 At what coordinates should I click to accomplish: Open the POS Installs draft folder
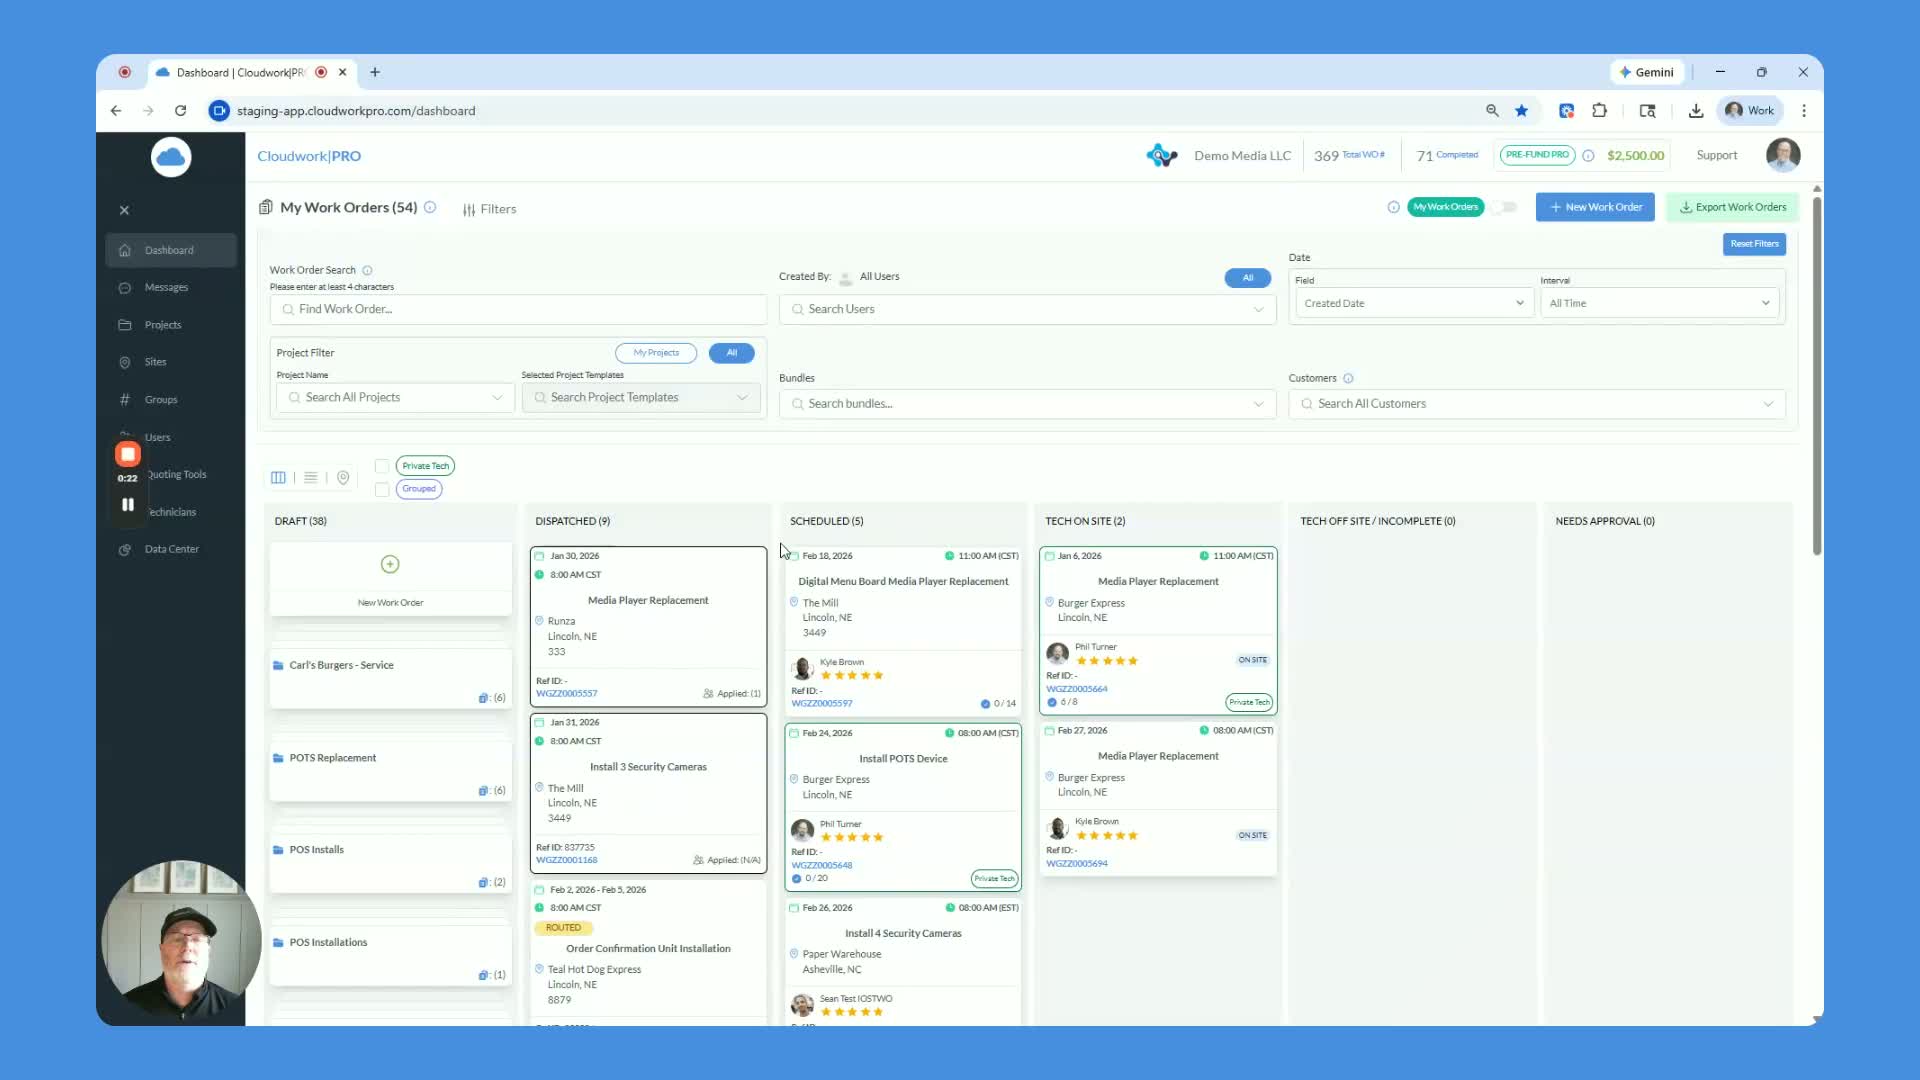coord(391,864)
